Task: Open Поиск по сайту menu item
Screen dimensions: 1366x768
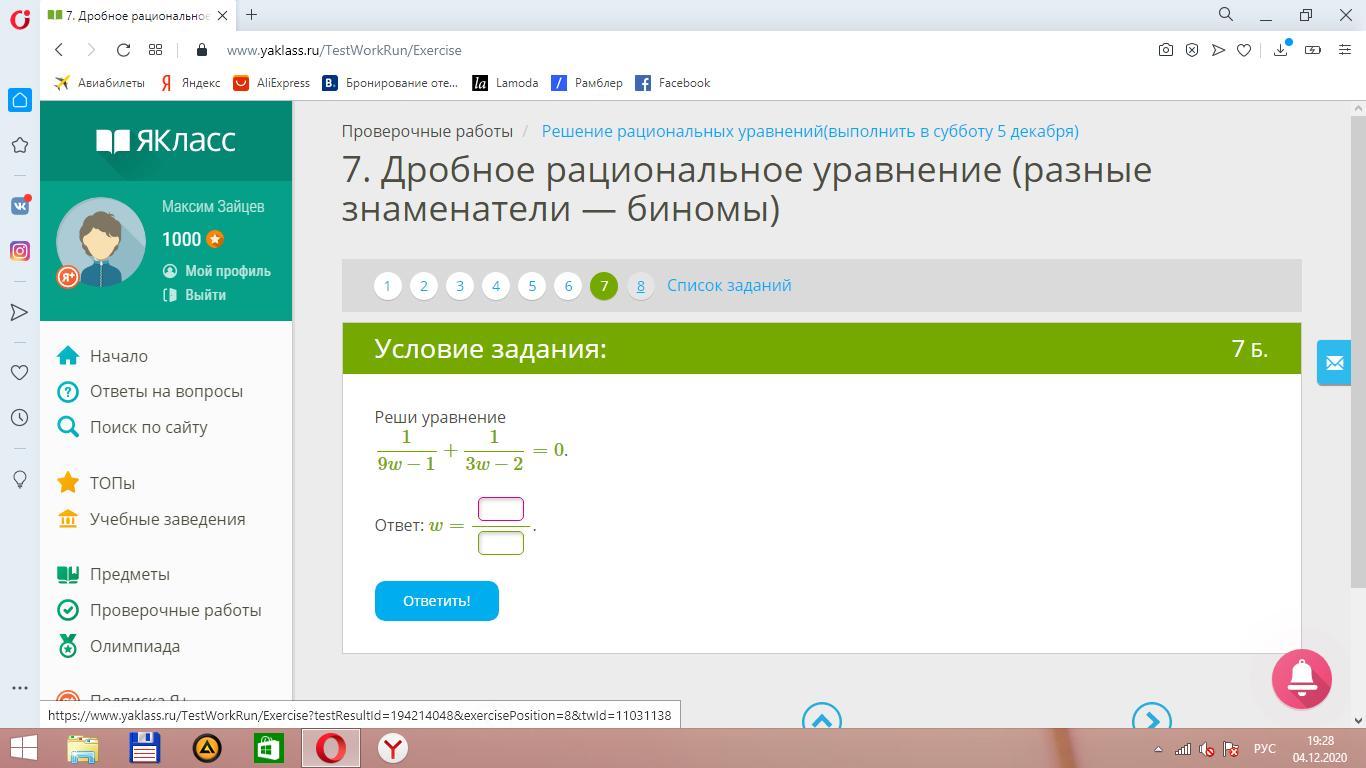Action: point(149,427)
